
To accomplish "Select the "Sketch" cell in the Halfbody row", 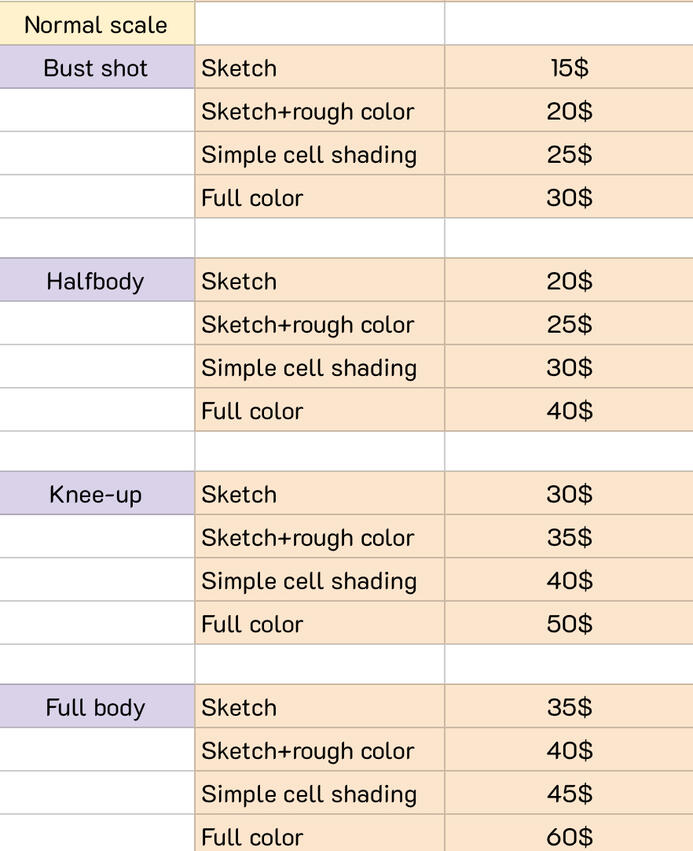I will [319, 281].
